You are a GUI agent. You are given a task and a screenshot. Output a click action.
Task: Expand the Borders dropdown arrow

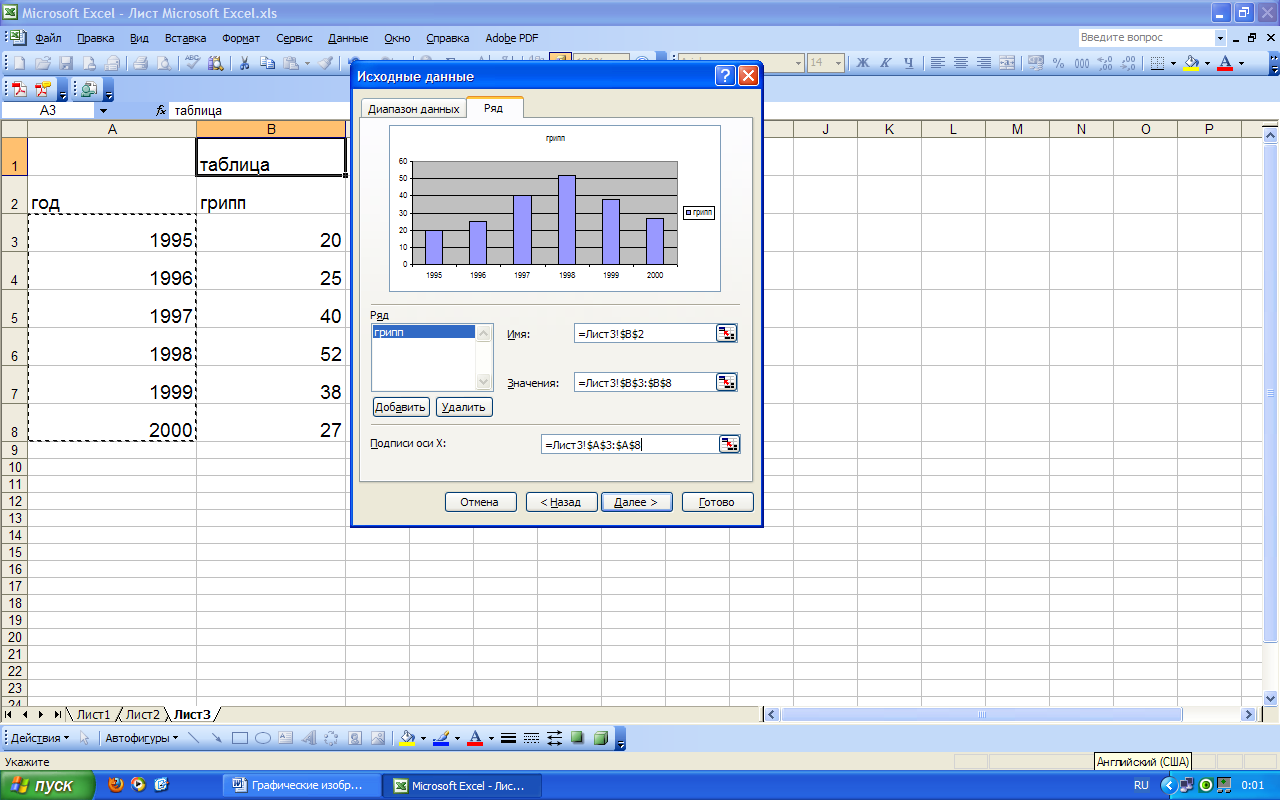[1173, 63]
